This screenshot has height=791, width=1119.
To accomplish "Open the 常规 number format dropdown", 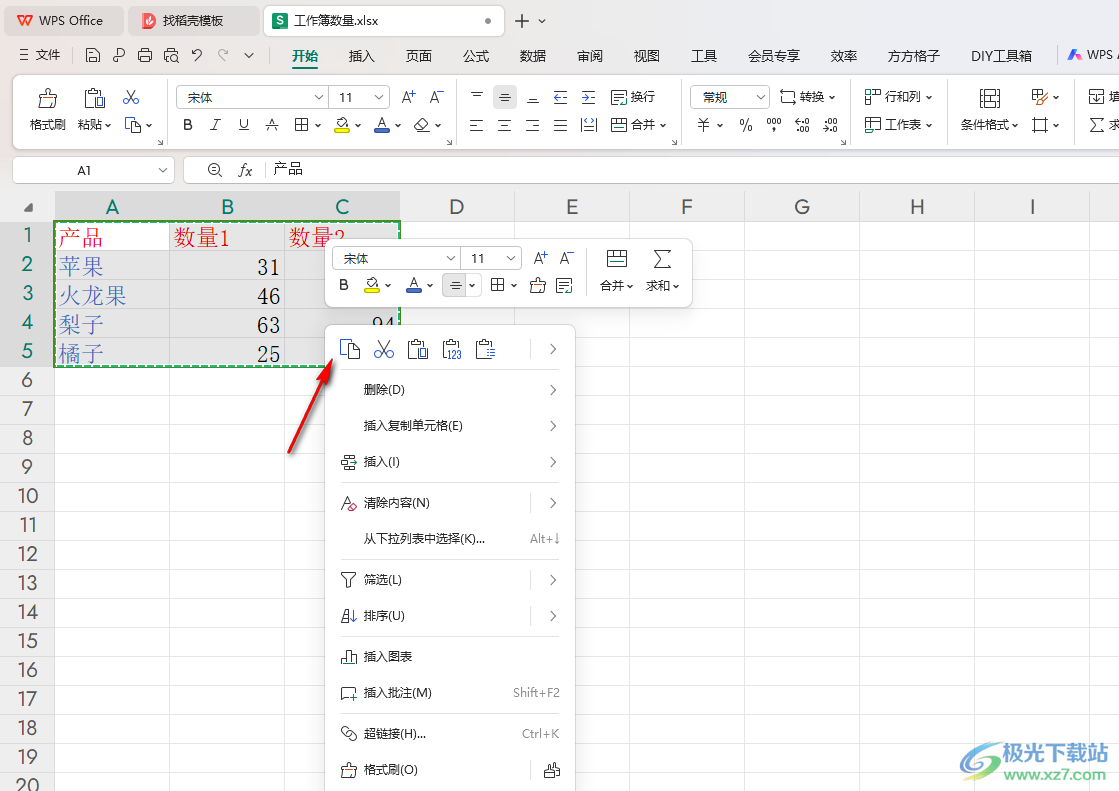I will point(761,97).
